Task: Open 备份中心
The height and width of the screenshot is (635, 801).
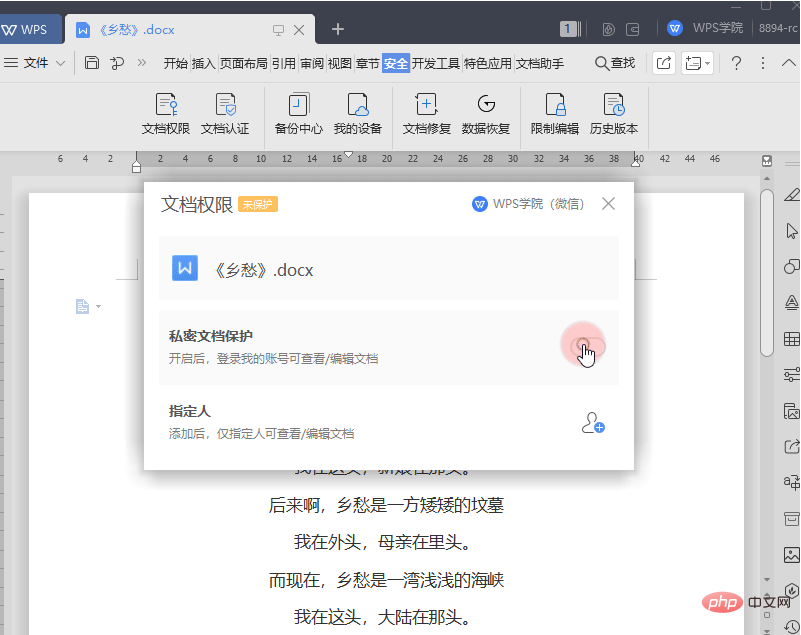Action: (298, 115)
